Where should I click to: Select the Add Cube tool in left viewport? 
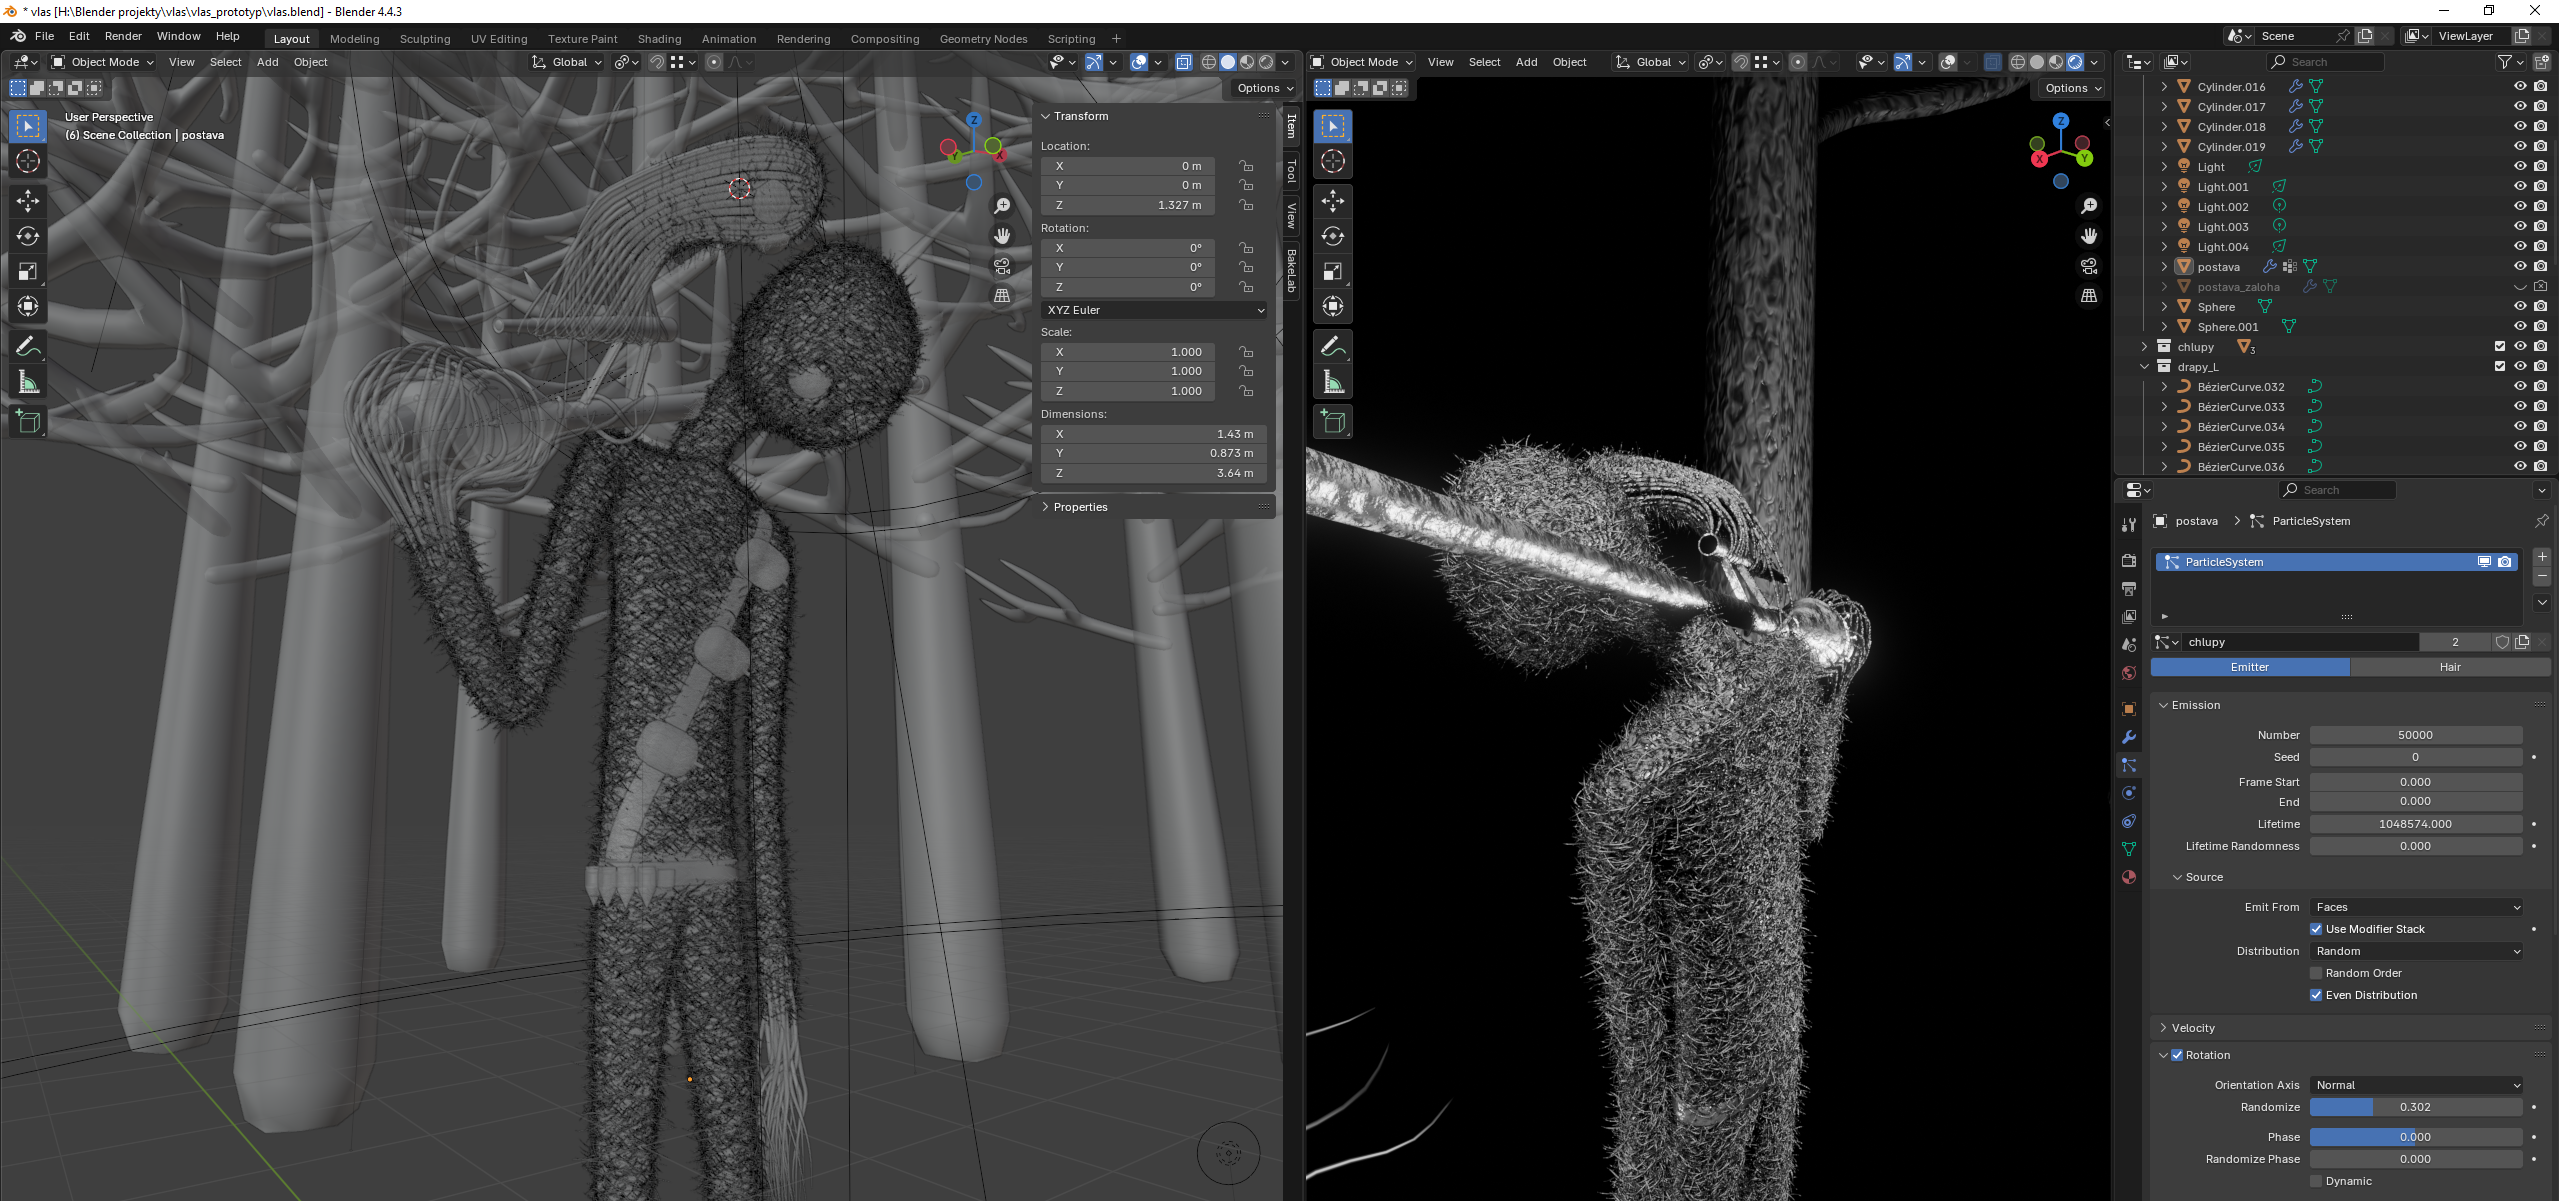pos(28,422)
